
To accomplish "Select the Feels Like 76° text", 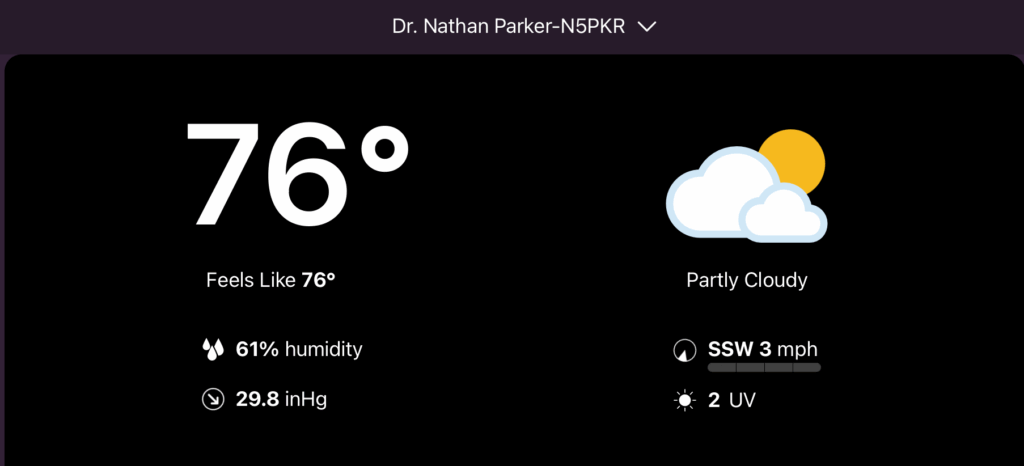I will point(270,280).
